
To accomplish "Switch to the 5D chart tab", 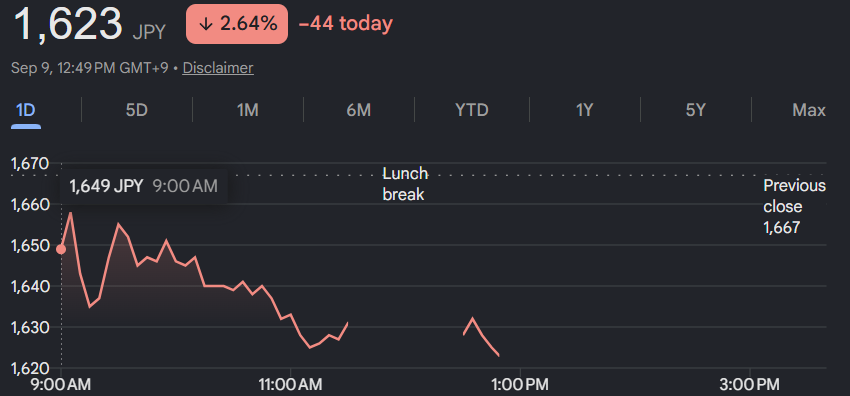I will click(x=137, y=111).
